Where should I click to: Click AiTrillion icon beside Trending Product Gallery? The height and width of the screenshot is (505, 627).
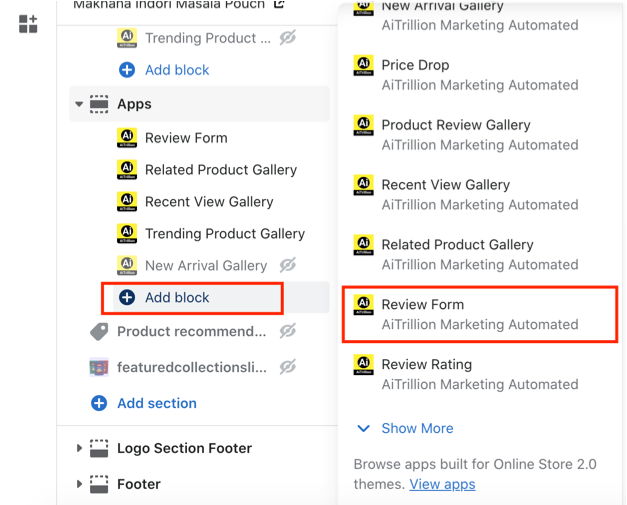[x=127, y=234]
